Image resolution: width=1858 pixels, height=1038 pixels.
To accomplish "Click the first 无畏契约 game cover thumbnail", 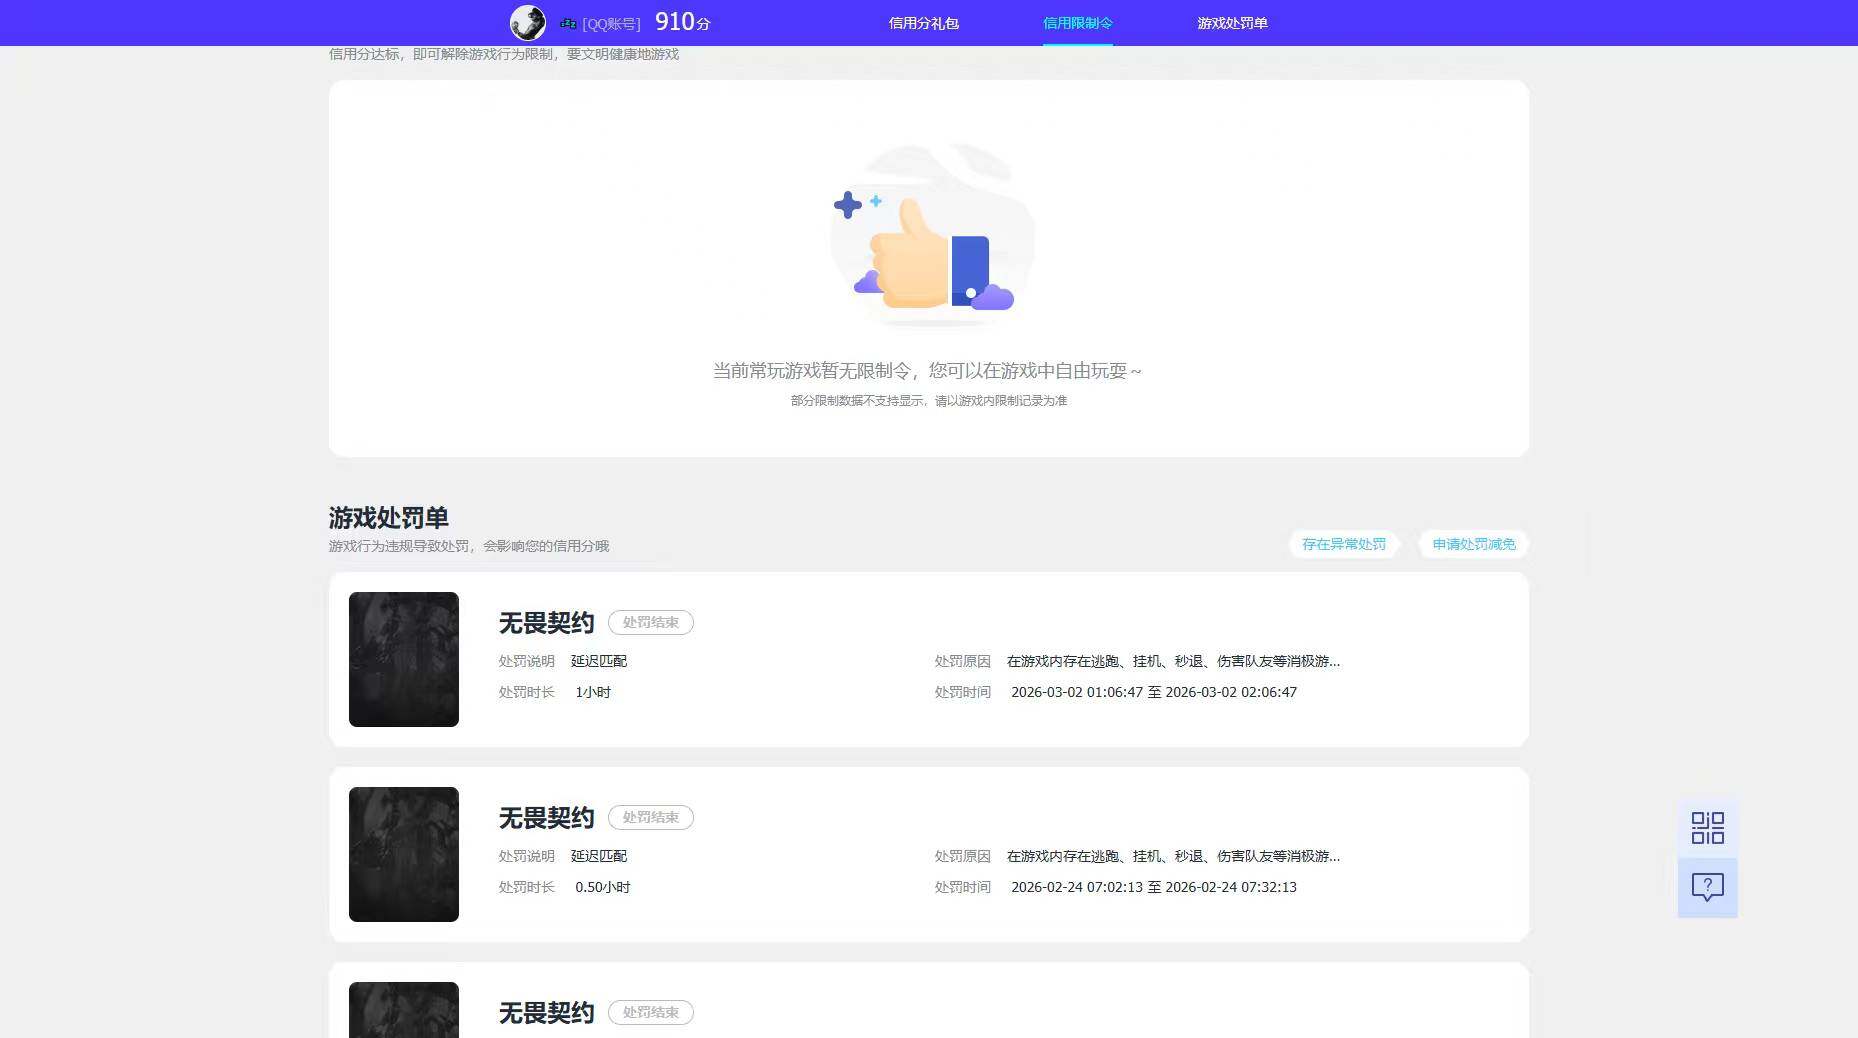I will coord(404,659).
